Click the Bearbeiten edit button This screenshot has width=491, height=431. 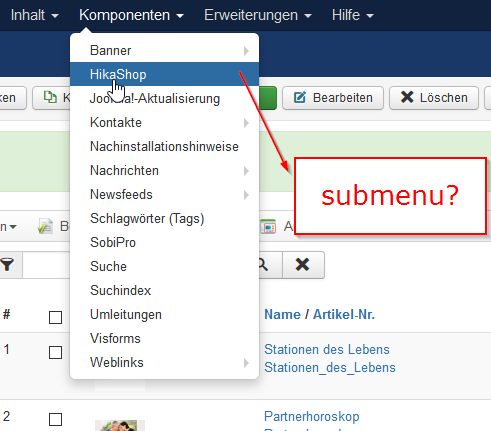tap(333, 98)
